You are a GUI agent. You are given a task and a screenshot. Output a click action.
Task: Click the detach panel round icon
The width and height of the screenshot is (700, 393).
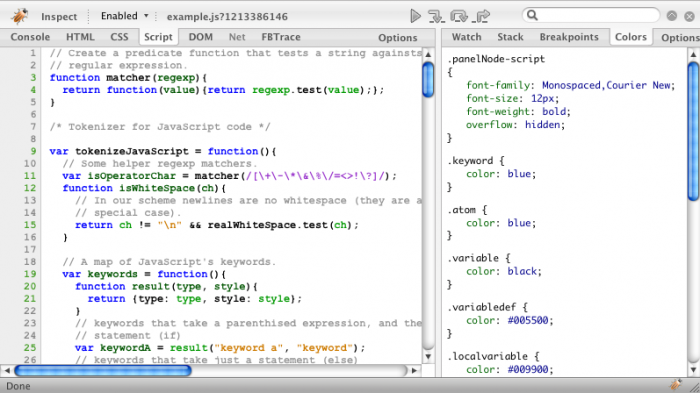[672, 16]
